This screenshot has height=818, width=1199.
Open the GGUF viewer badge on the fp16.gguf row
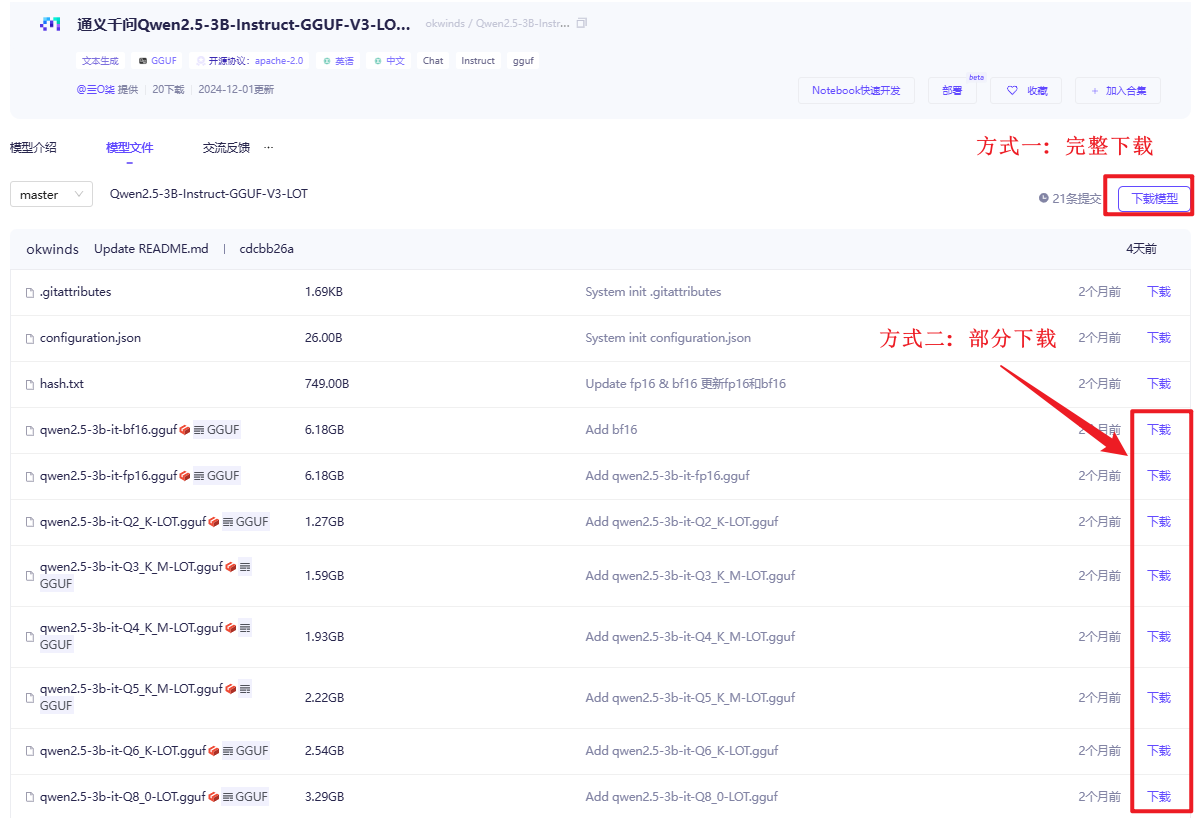tap(216, 476)
